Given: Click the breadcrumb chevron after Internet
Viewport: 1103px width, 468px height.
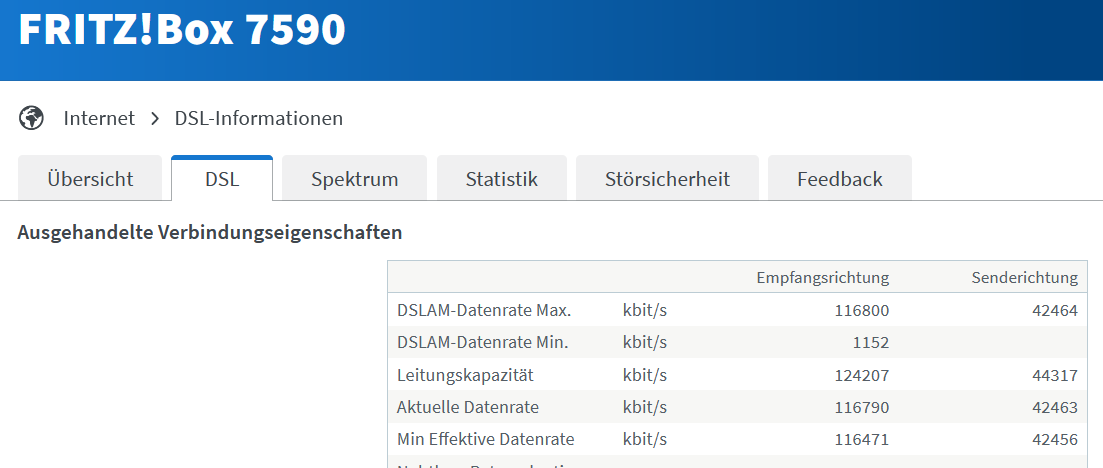Looking at the screenshot, I should click(x=155, y=118).
